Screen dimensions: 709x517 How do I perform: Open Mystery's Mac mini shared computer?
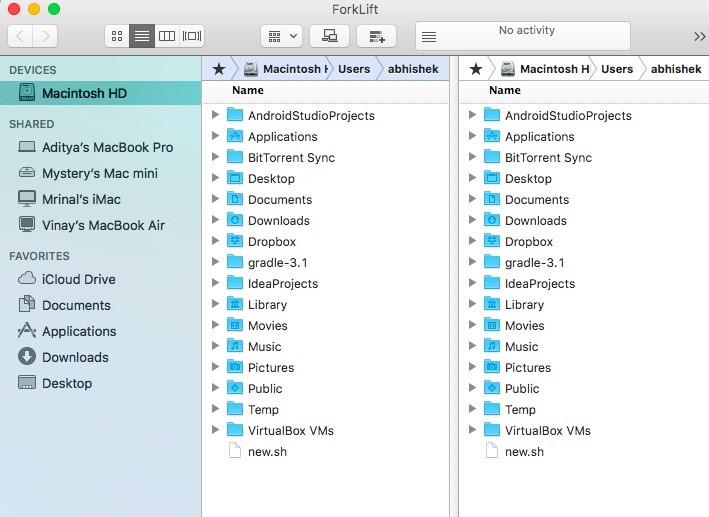[x=100, y=173]
